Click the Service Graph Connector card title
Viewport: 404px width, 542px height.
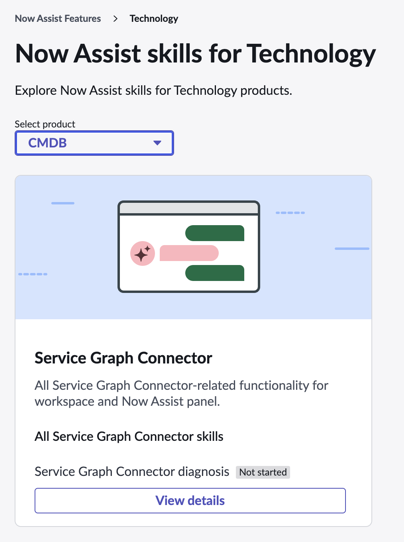[x=123, y=358]
